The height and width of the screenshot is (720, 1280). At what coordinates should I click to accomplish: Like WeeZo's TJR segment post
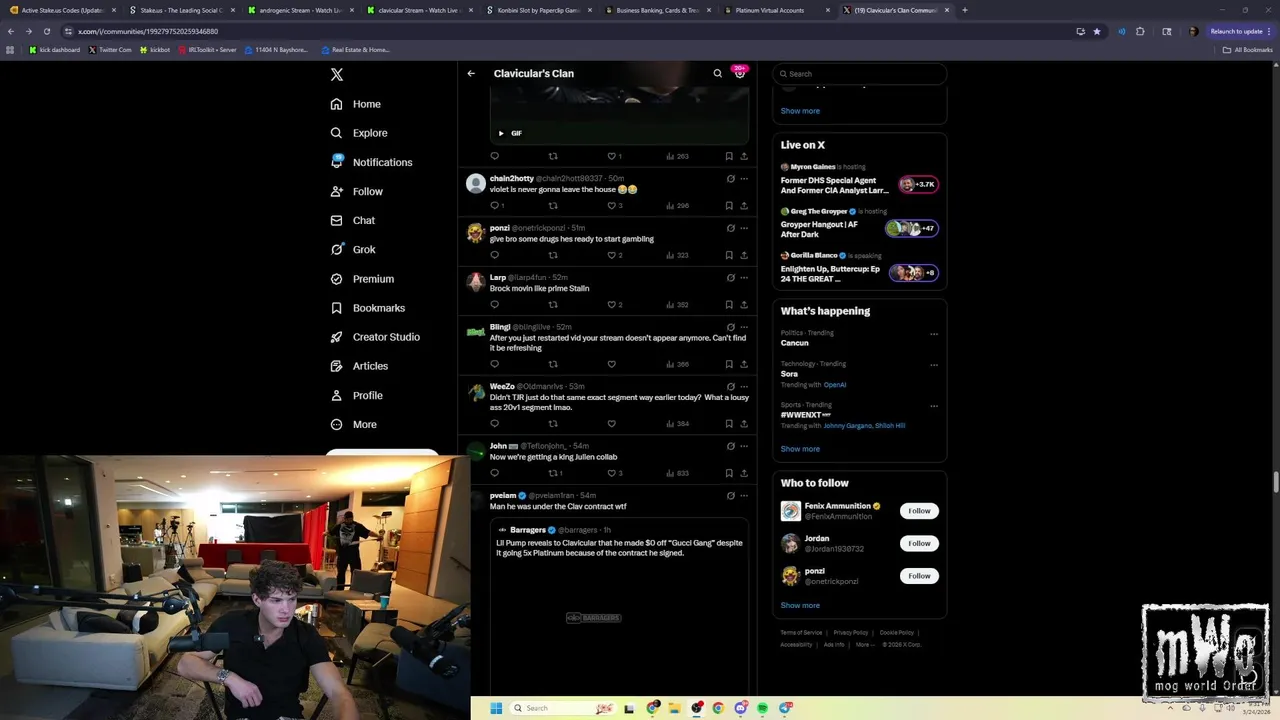tap(611, 424)
